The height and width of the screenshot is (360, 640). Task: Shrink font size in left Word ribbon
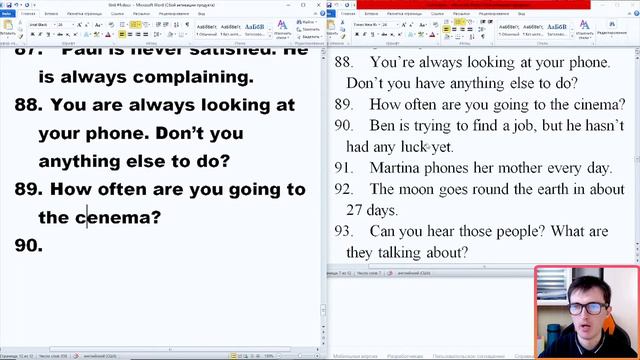(87, 24)
